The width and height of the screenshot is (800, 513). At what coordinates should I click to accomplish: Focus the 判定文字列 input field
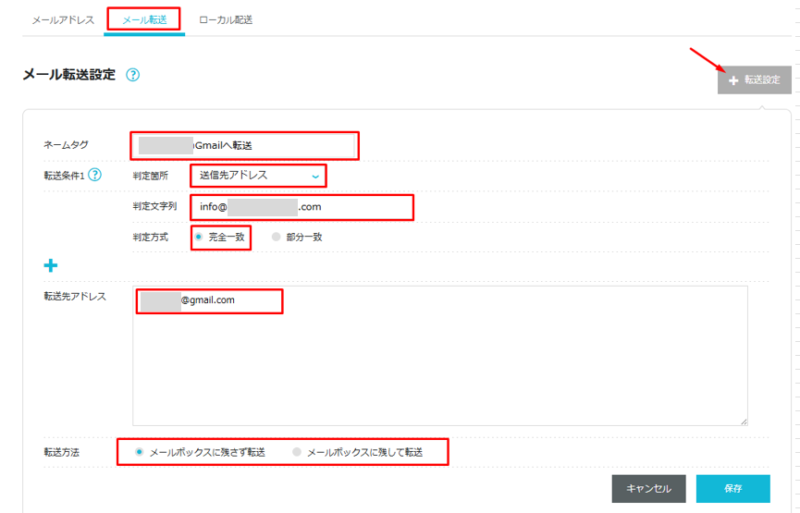pos(301,207)
